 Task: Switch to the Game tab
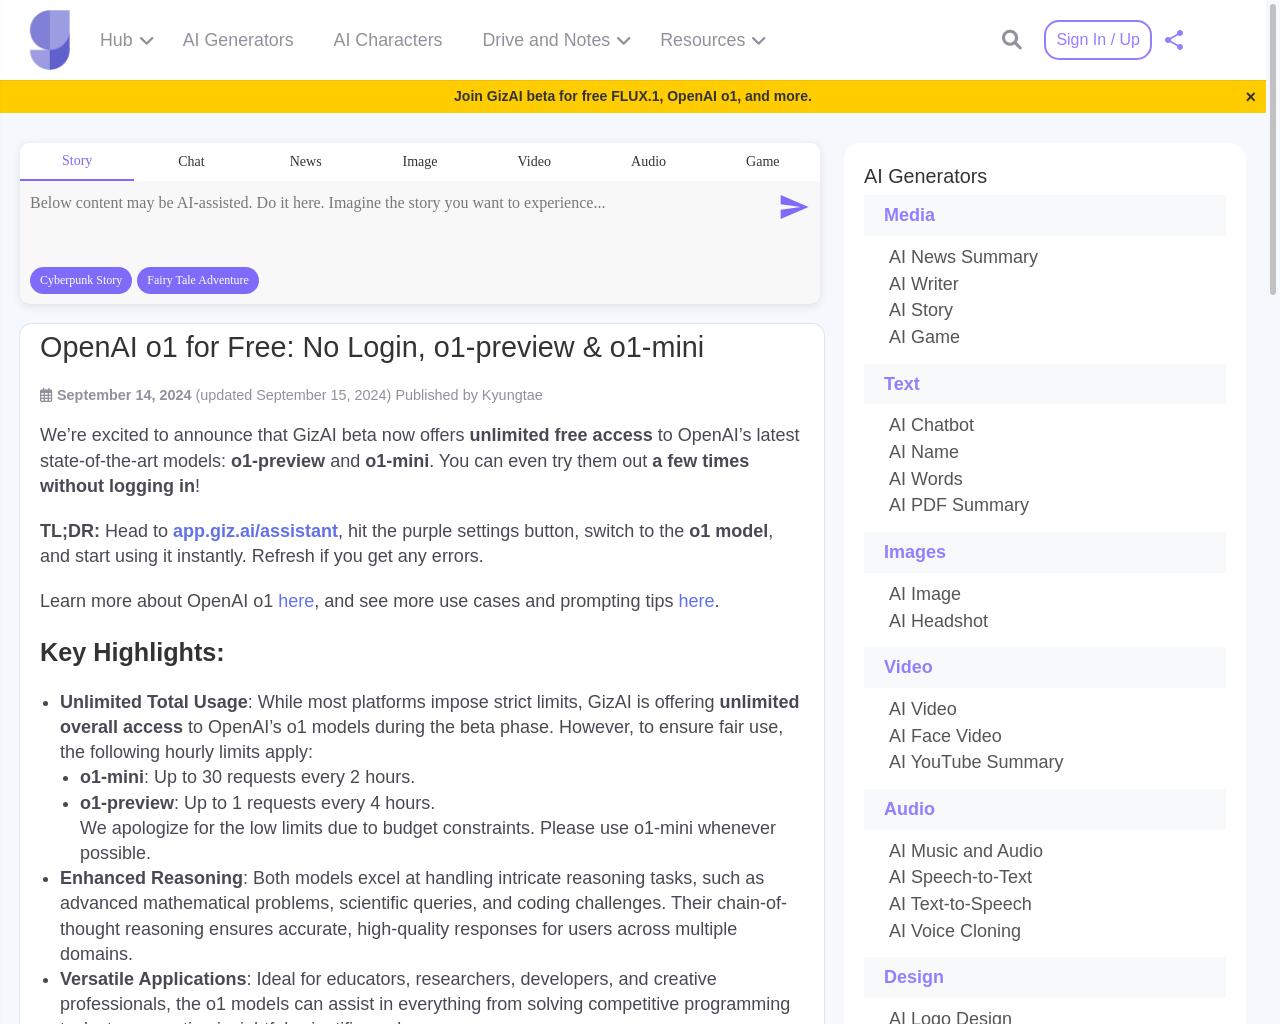pos(762,161)
